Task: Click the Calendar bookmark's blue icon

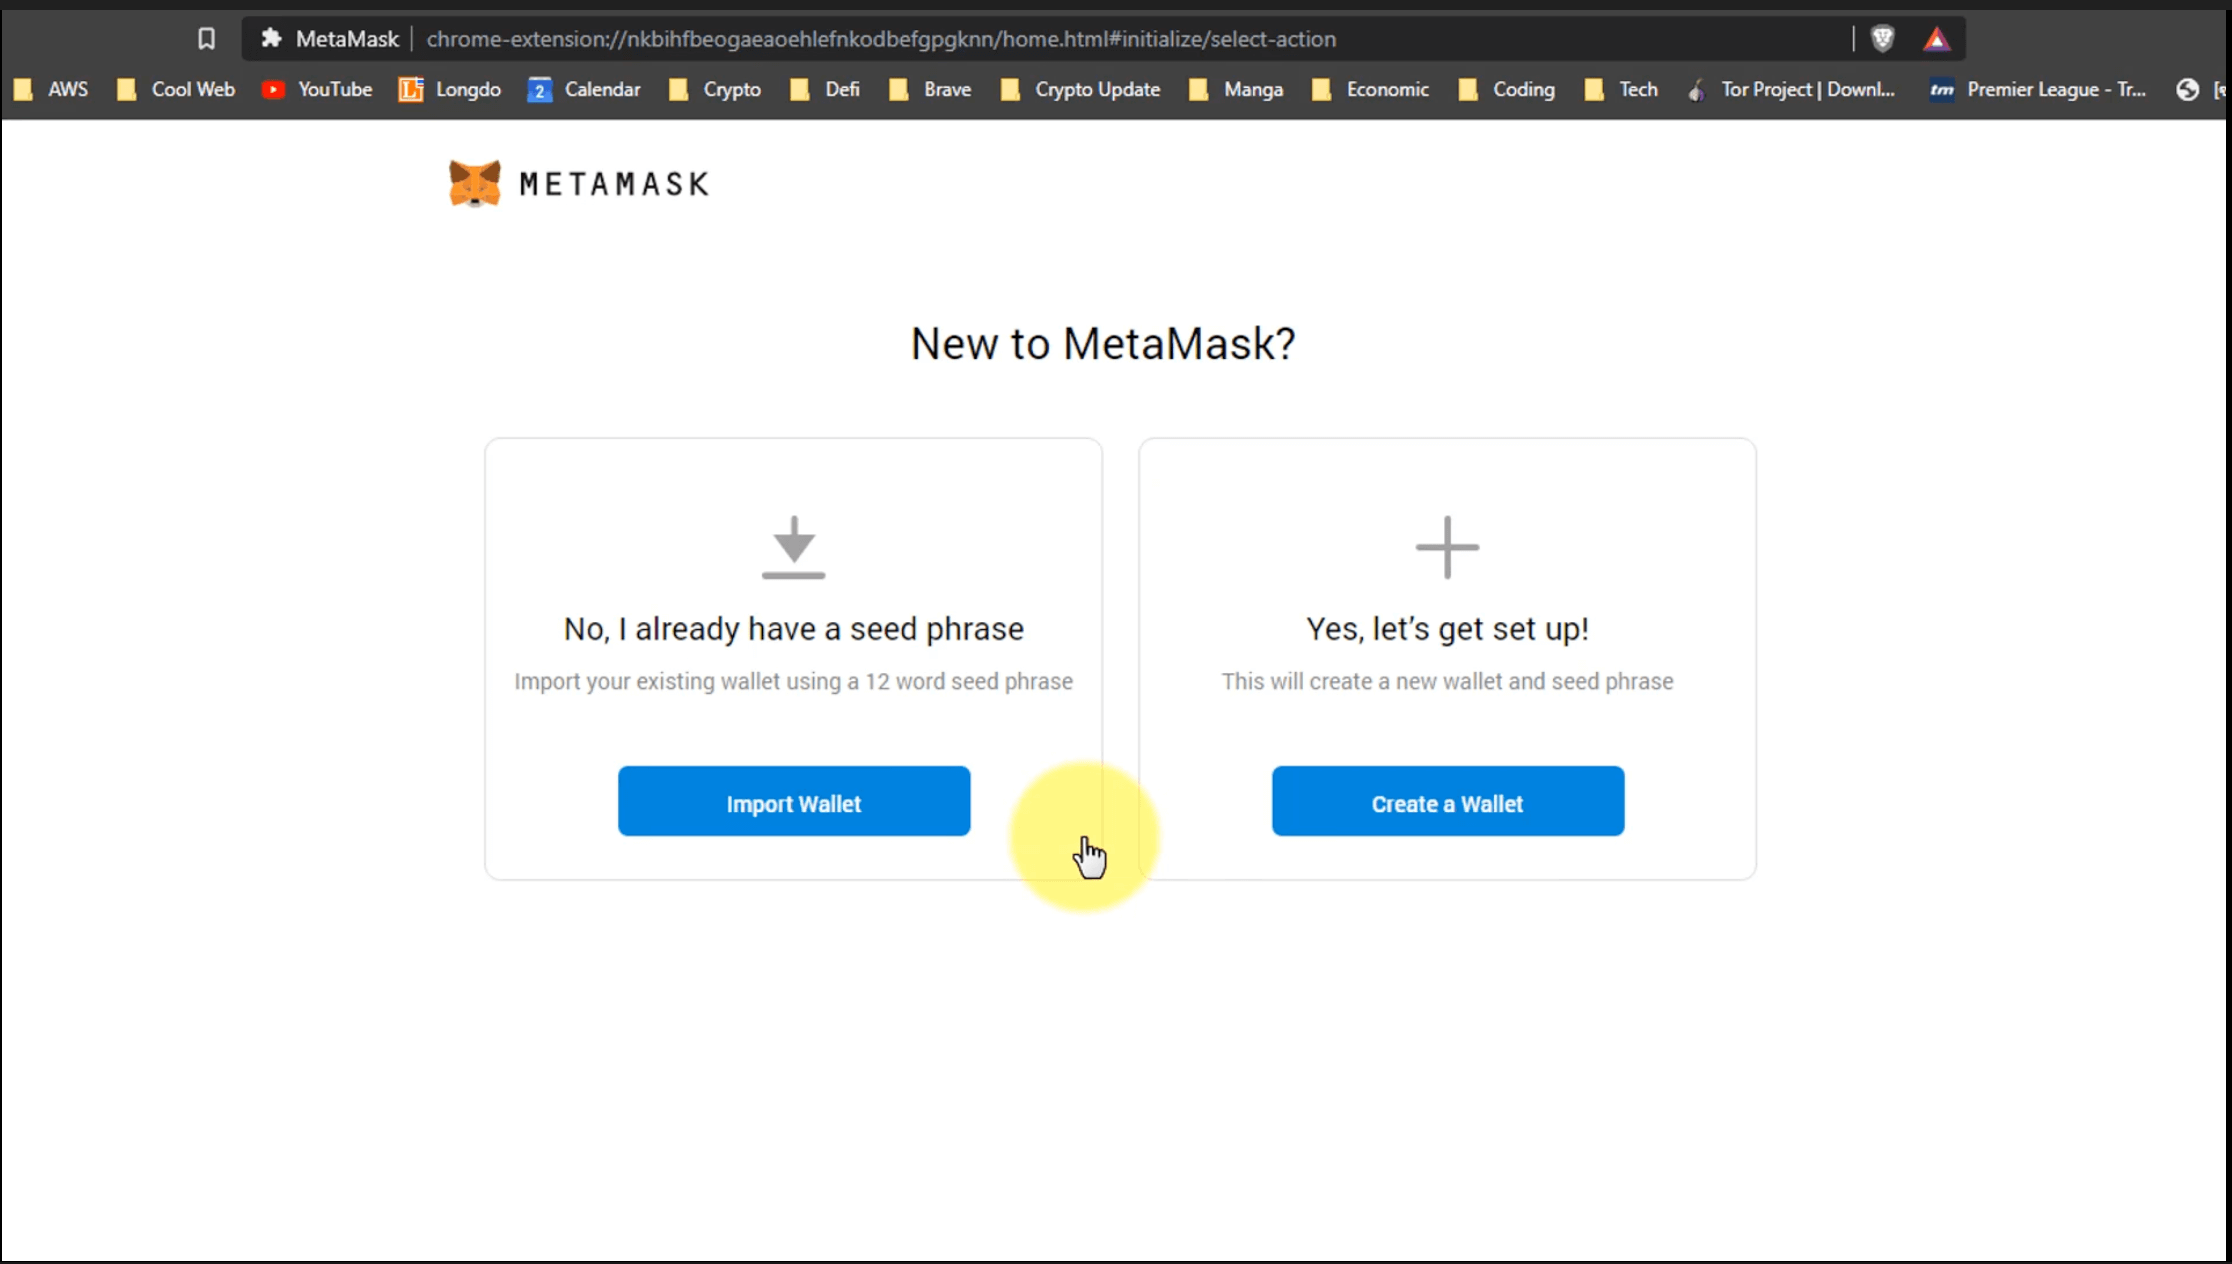Action: click(x=540, y=90)
